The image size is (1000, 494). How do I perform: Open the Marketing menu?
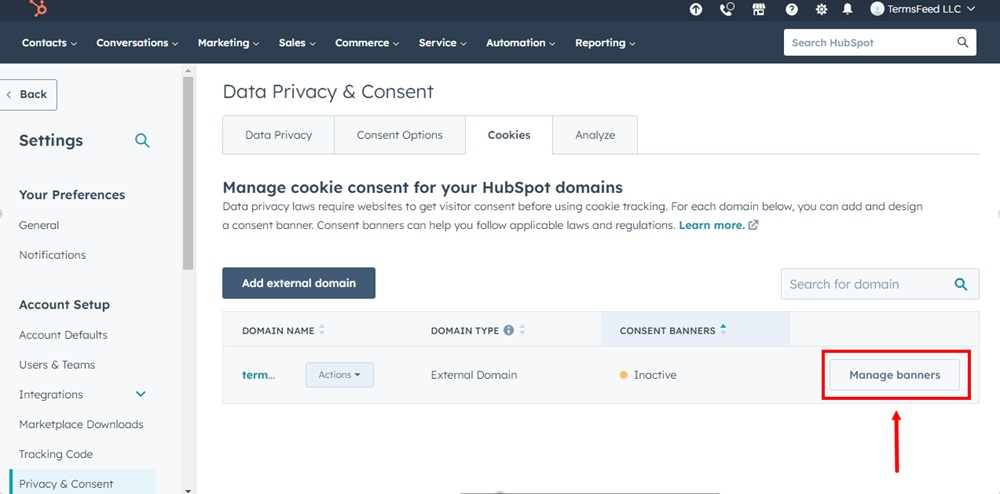click(228, 43)
